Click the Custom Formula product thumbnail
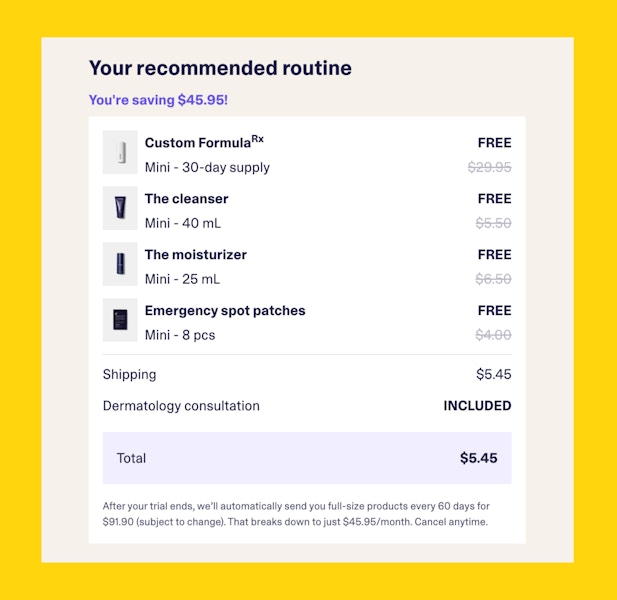The height and width of the screenshot is (600, 617). click(120, 152)
